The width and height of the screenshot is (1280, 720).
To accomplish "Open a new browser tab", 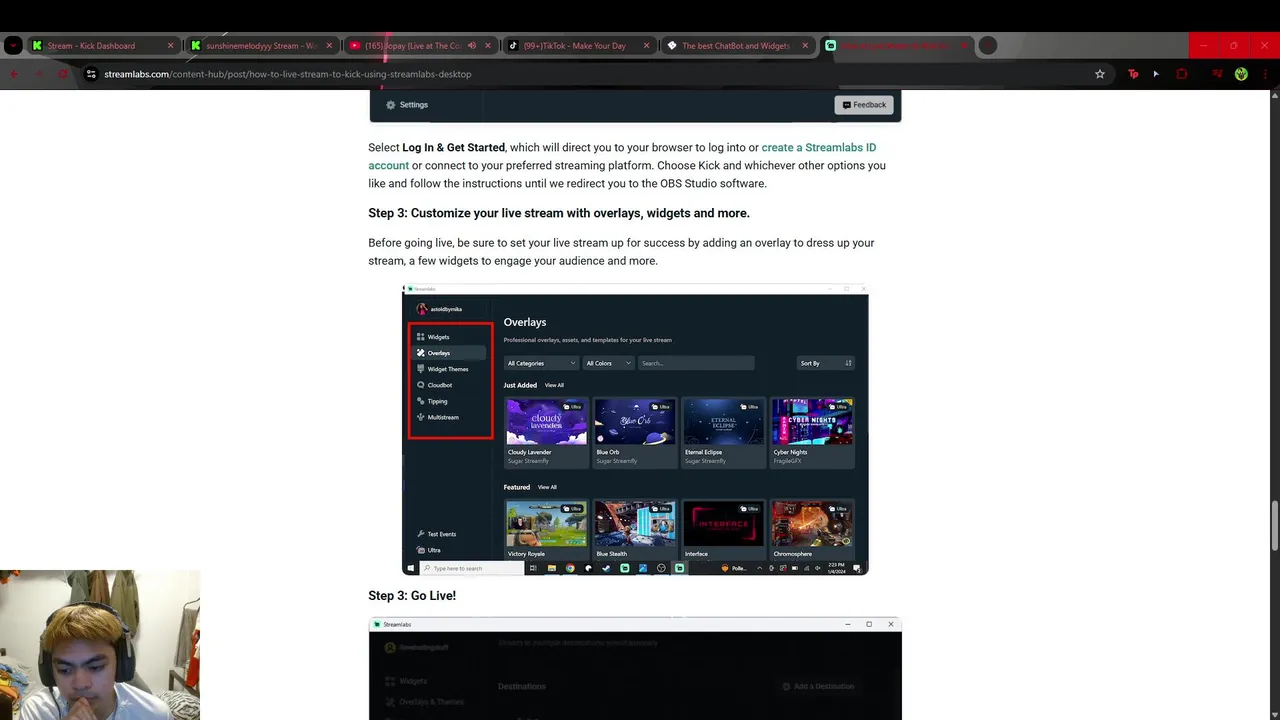I will (x=988, y=45).
